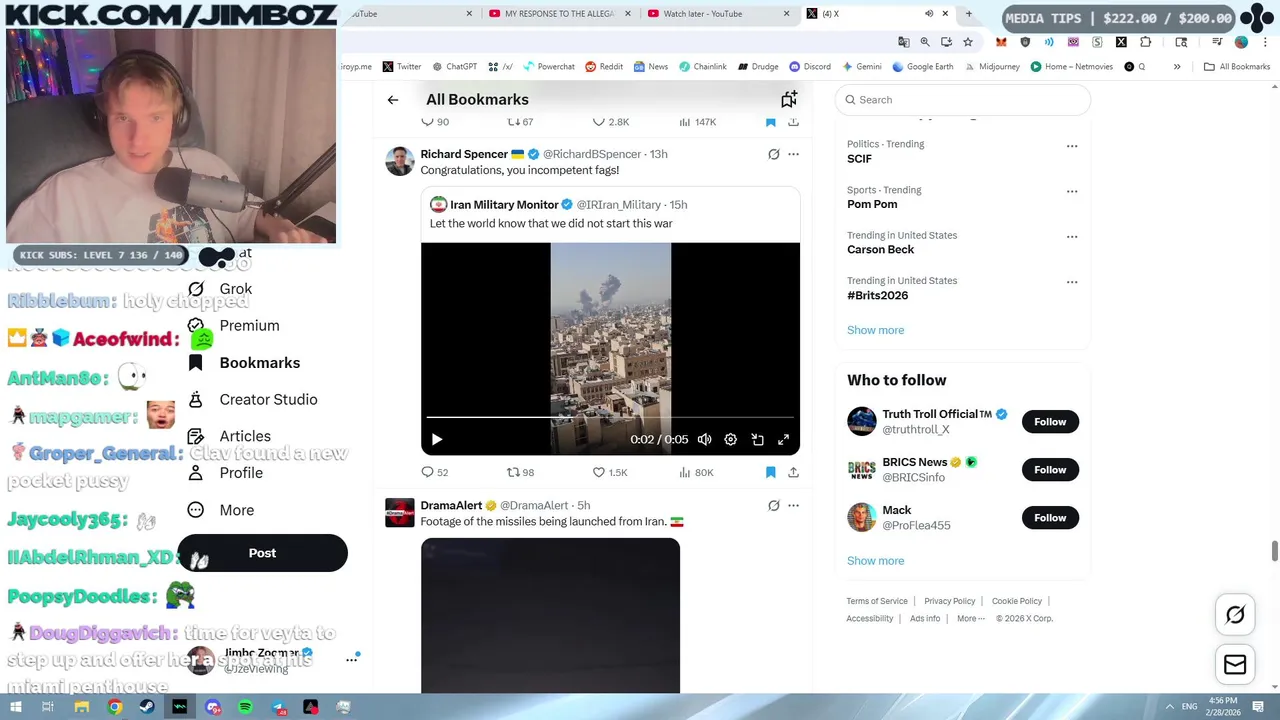Open File Explorer from taskbar

pyautogui.click(x=82, y=707)
